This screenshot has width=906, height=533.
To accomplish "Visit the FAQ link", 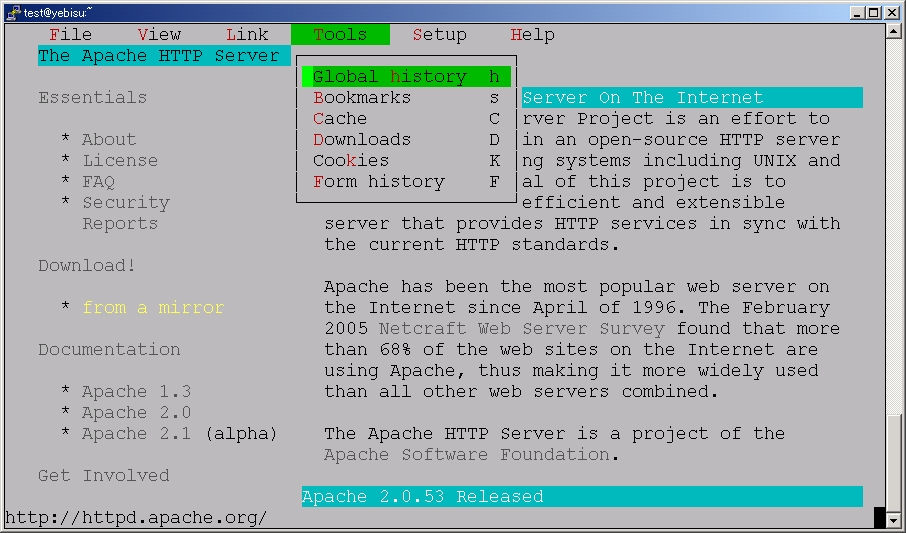I will pyautogui.click(x=98, y=182).
